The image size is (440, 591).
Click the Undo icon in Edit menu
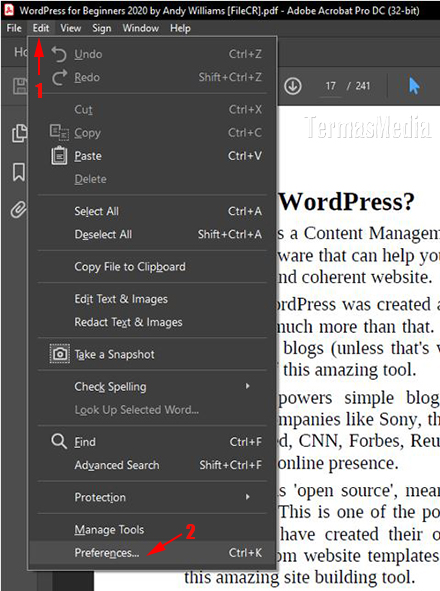pos(59,54)
